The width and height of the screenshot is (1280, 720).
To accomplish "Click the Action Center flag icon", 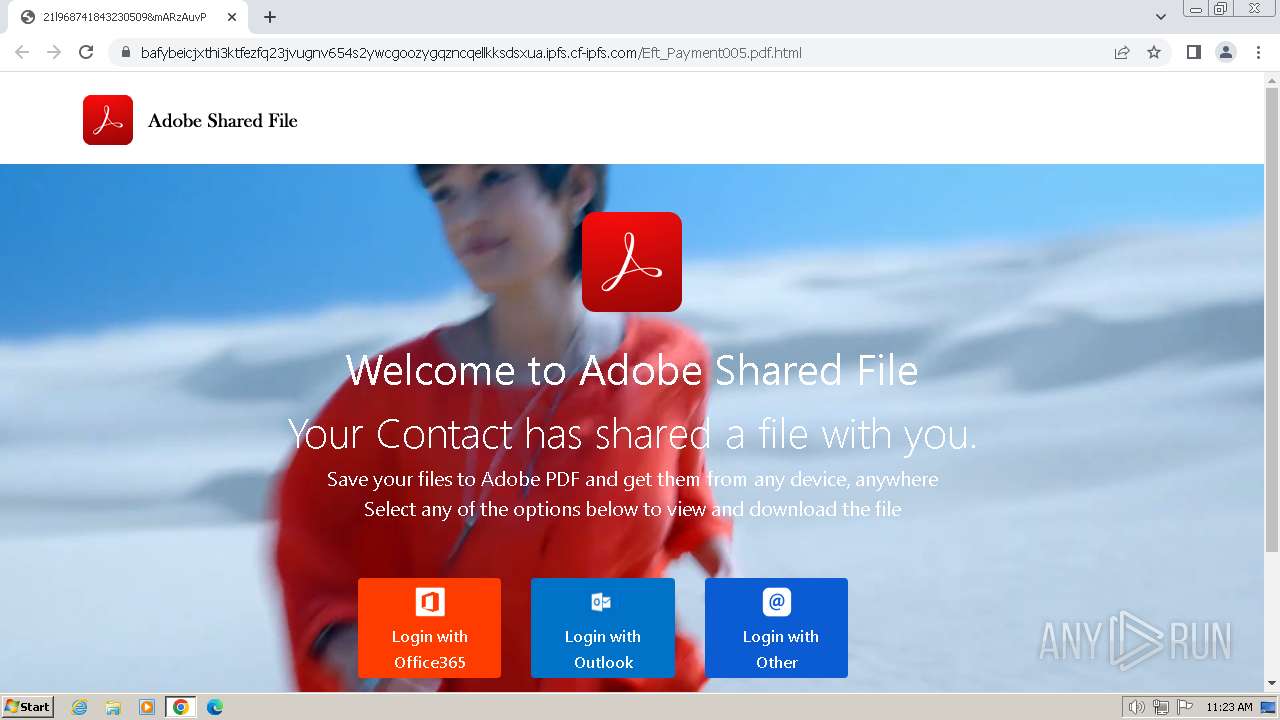I will click(1185, 707).
